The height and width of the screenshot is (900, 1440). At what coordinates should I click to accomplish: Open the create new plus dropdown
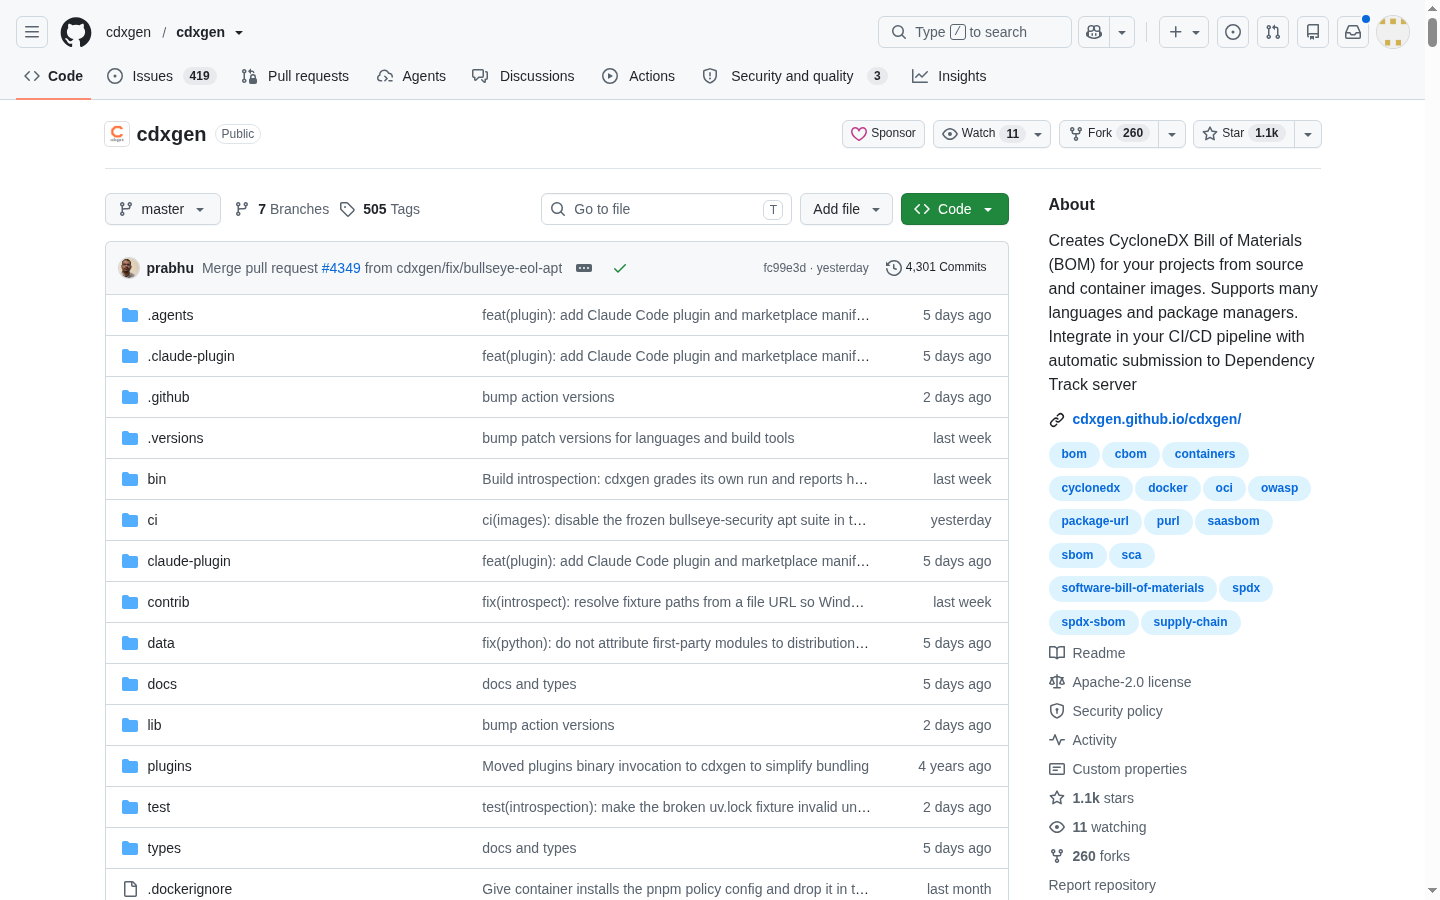point(1184,32)
